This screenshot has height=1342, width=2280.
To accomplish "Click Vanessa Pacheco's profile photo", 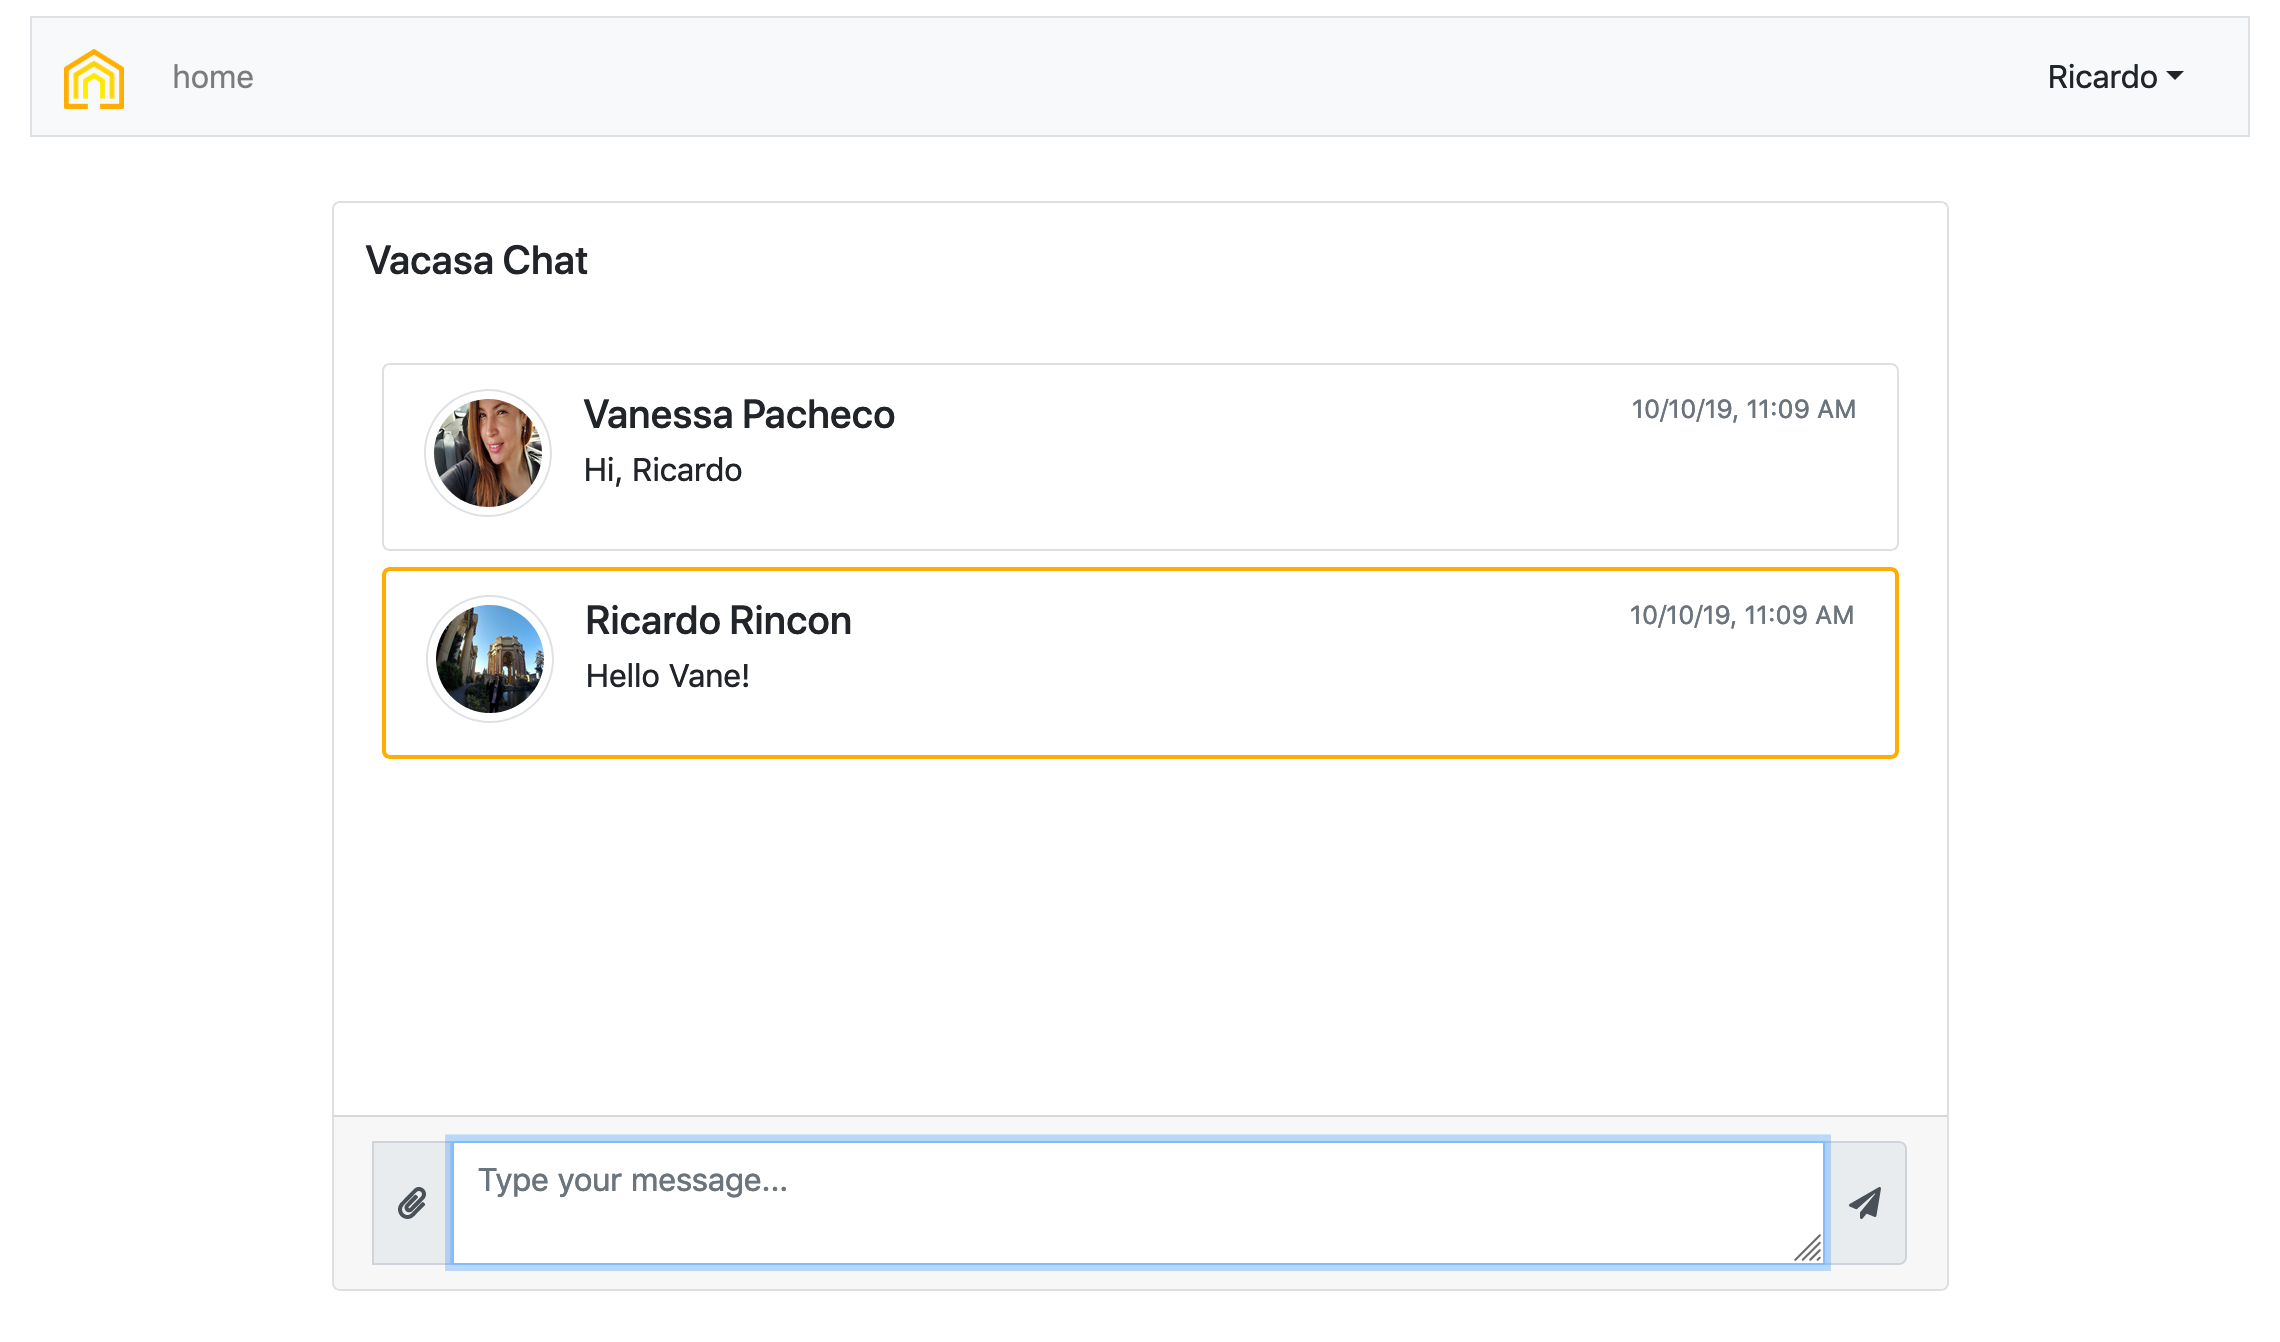I will 488,453.
